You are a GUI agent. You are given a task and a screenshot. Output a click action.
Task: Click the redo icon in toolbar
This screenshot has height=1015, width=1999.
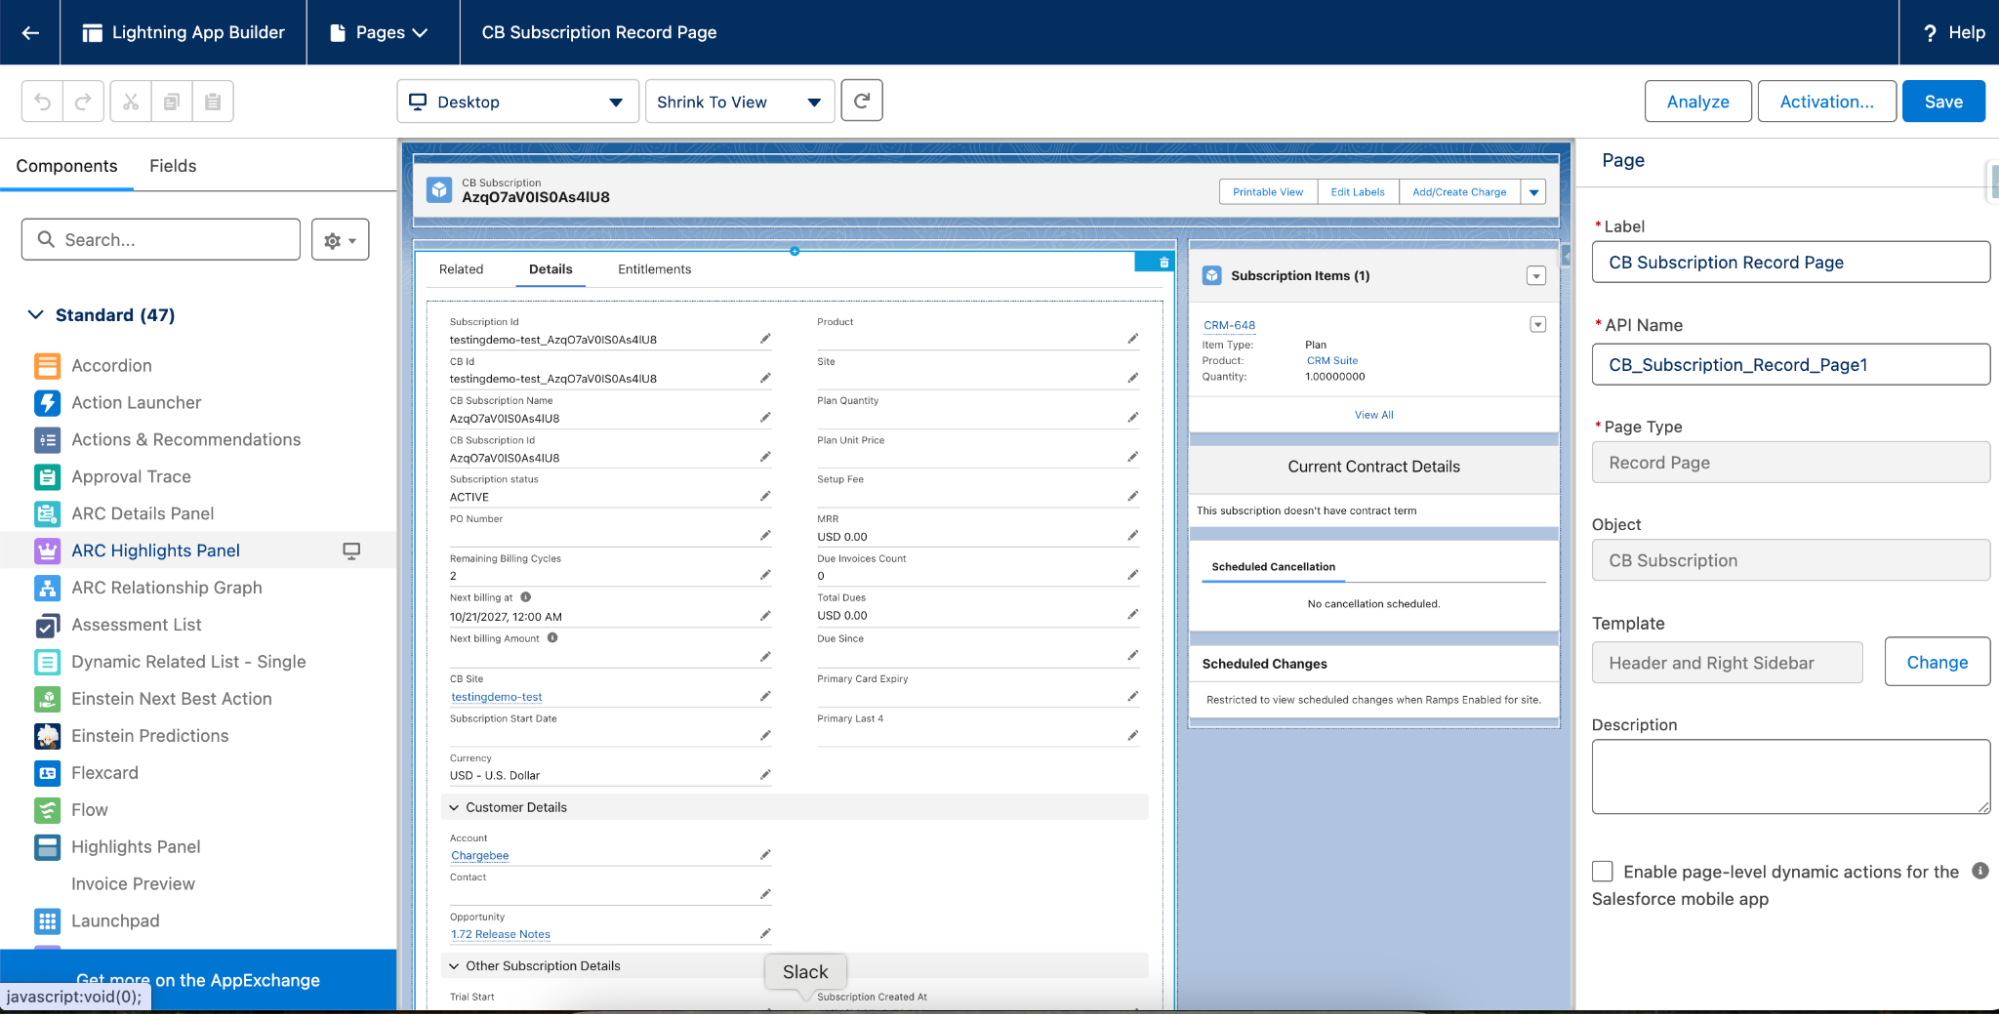(83, 101)
